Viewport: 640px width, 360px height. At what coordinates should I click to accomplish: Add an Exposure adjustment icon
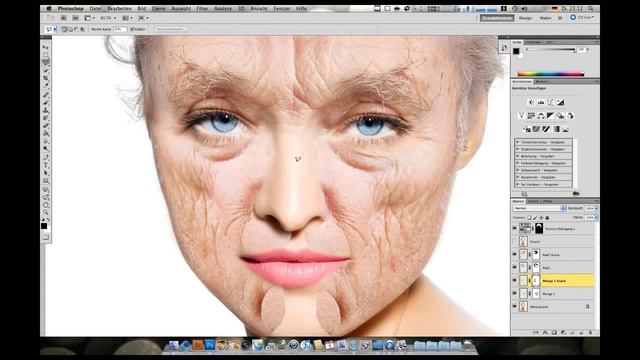pos(560,102)
